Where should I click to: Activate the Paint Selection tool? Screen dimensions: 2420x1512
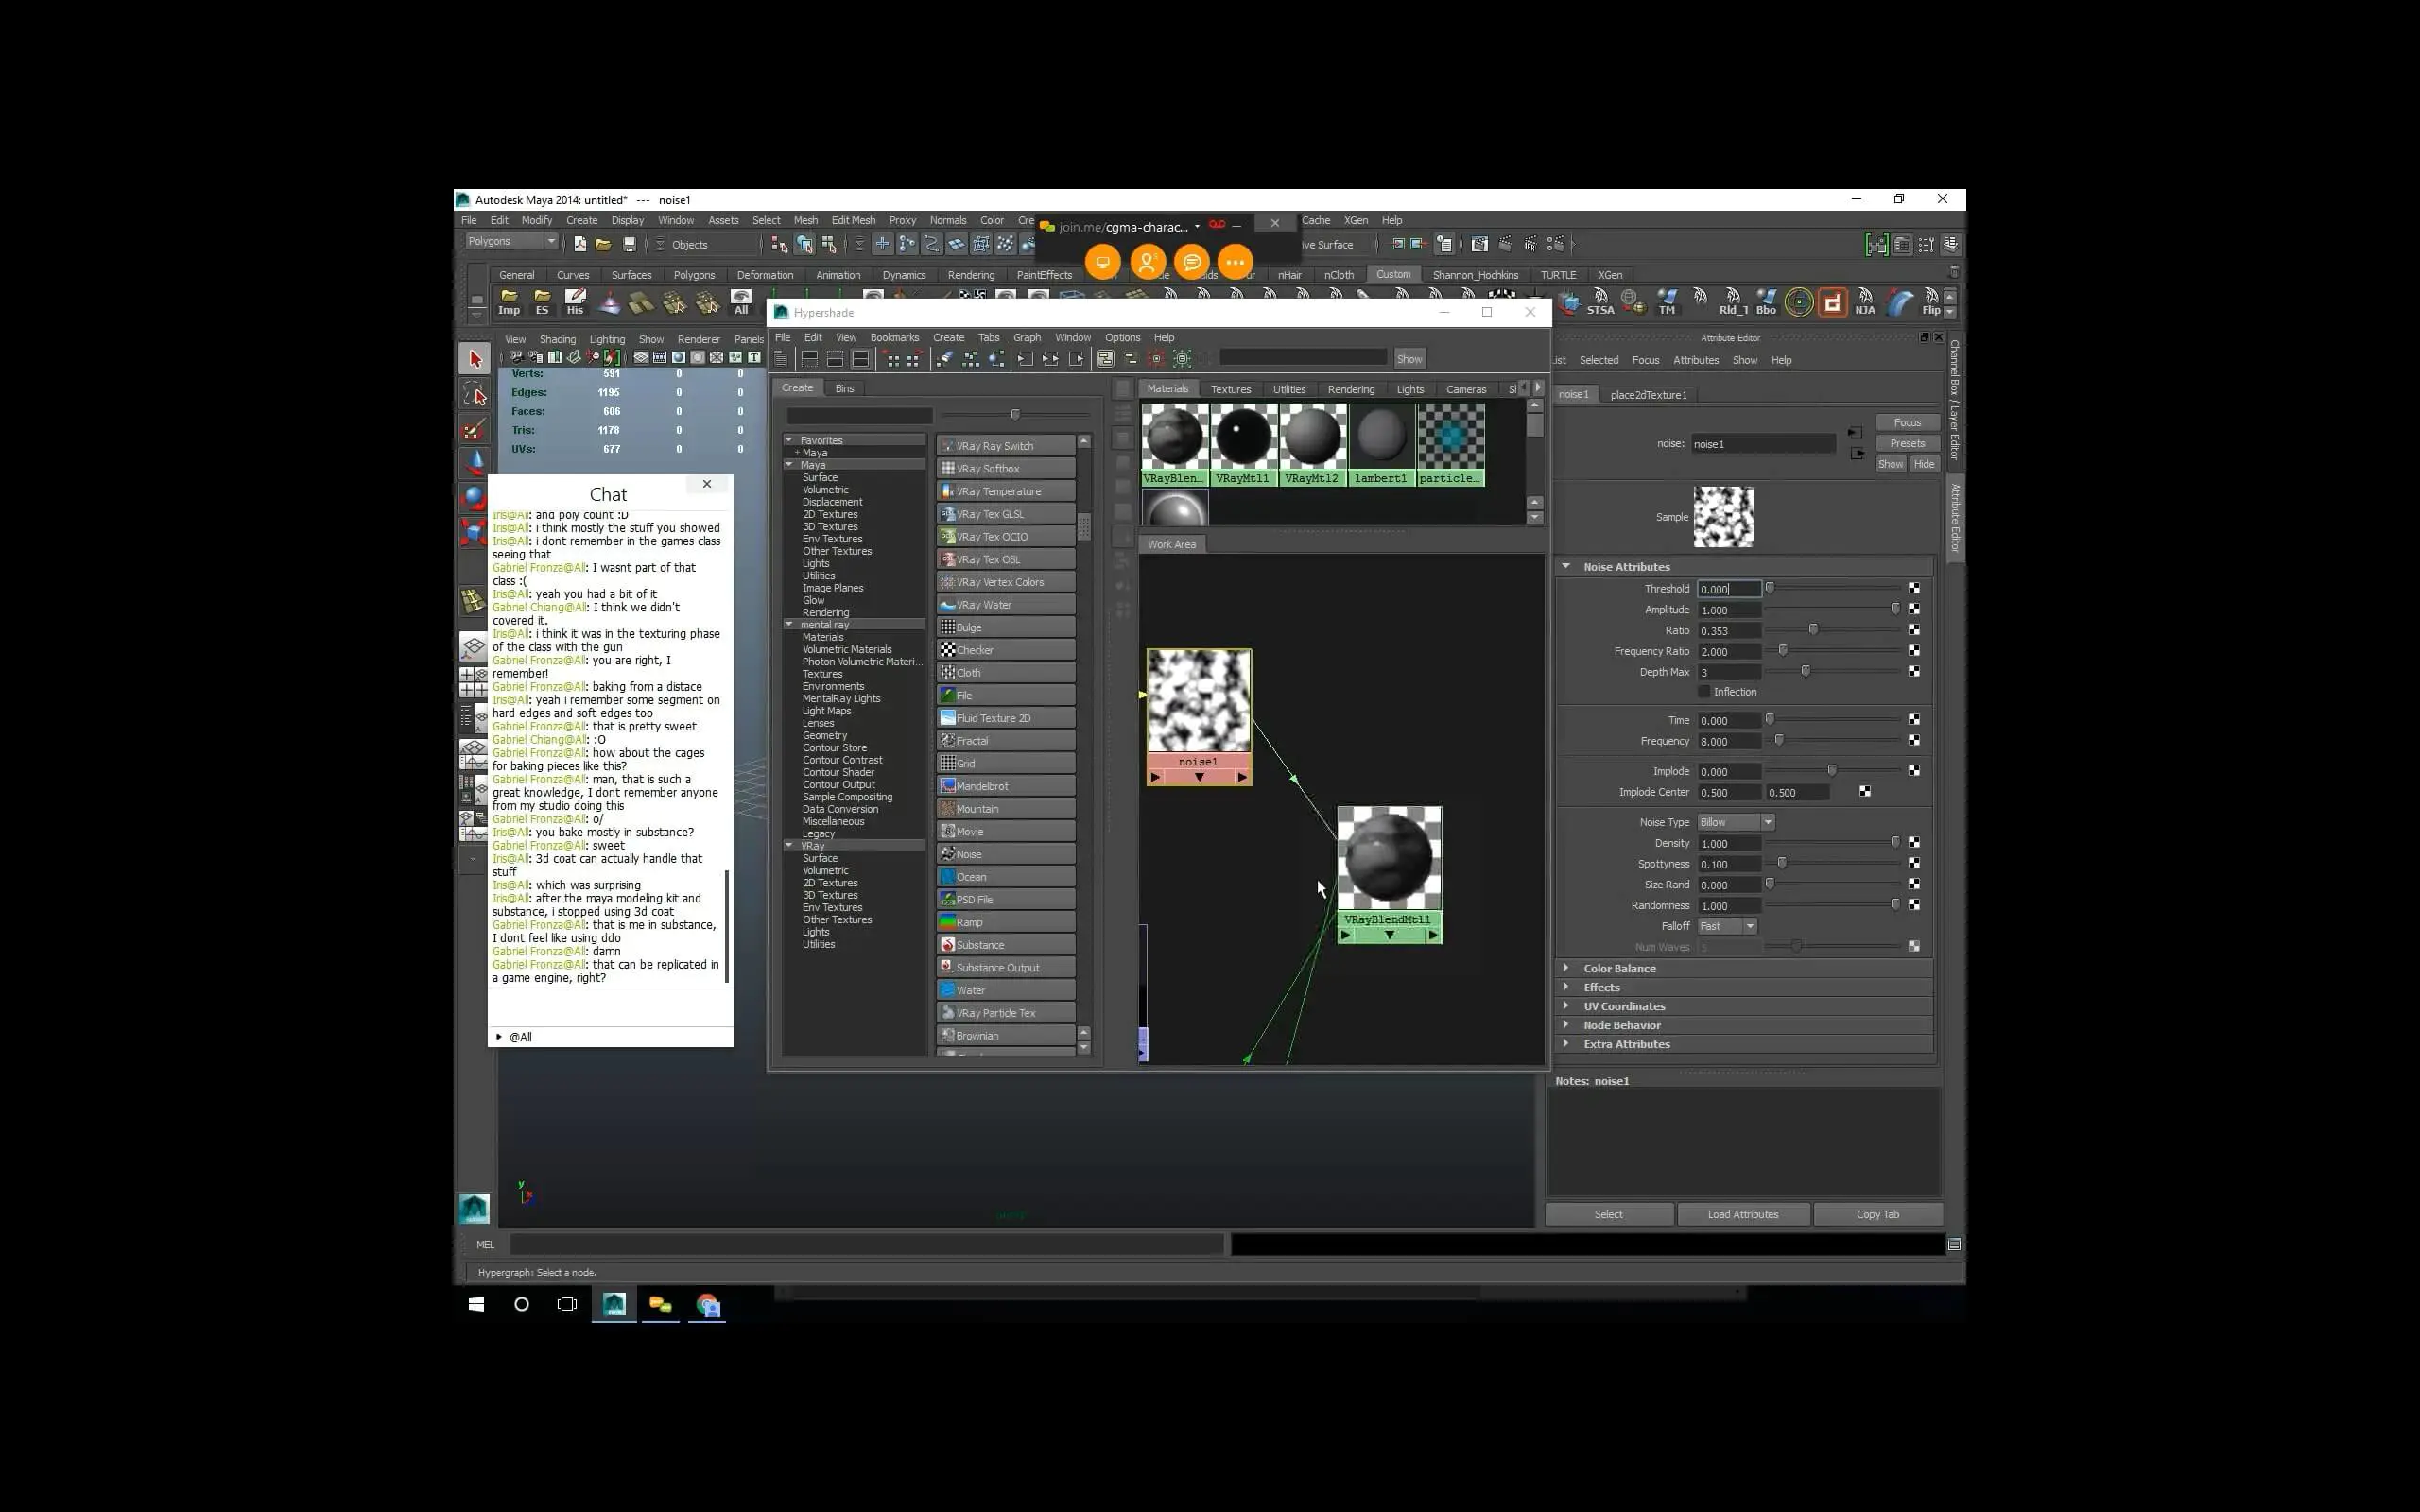point(475,429)
